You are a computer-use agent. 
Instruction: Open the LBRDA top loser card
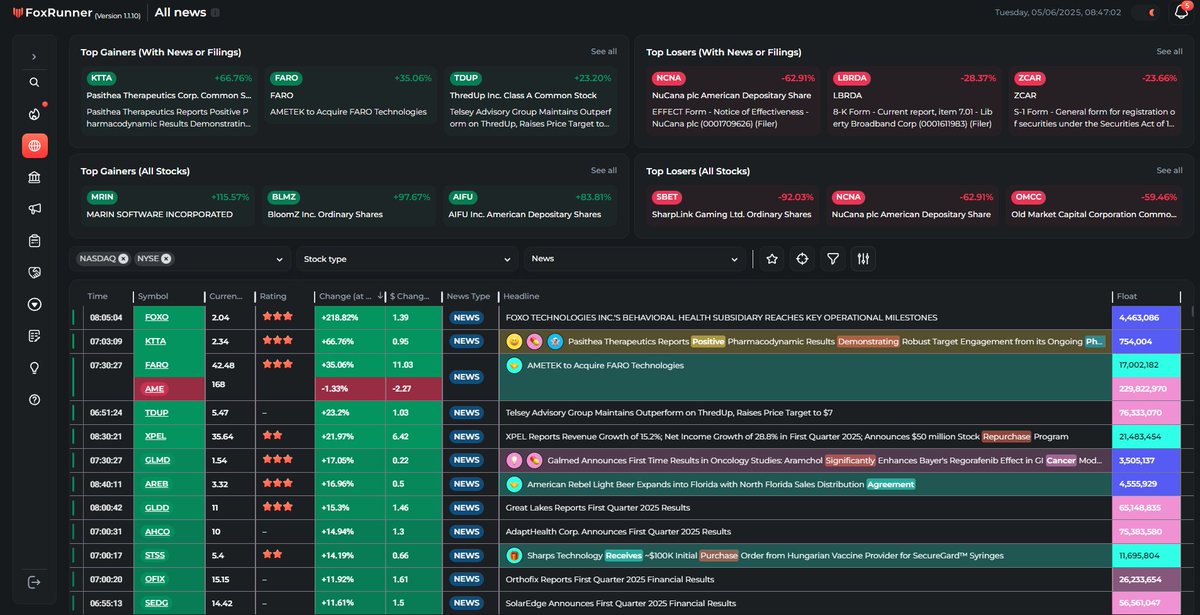pyautogui.click(x=913, y=100)
